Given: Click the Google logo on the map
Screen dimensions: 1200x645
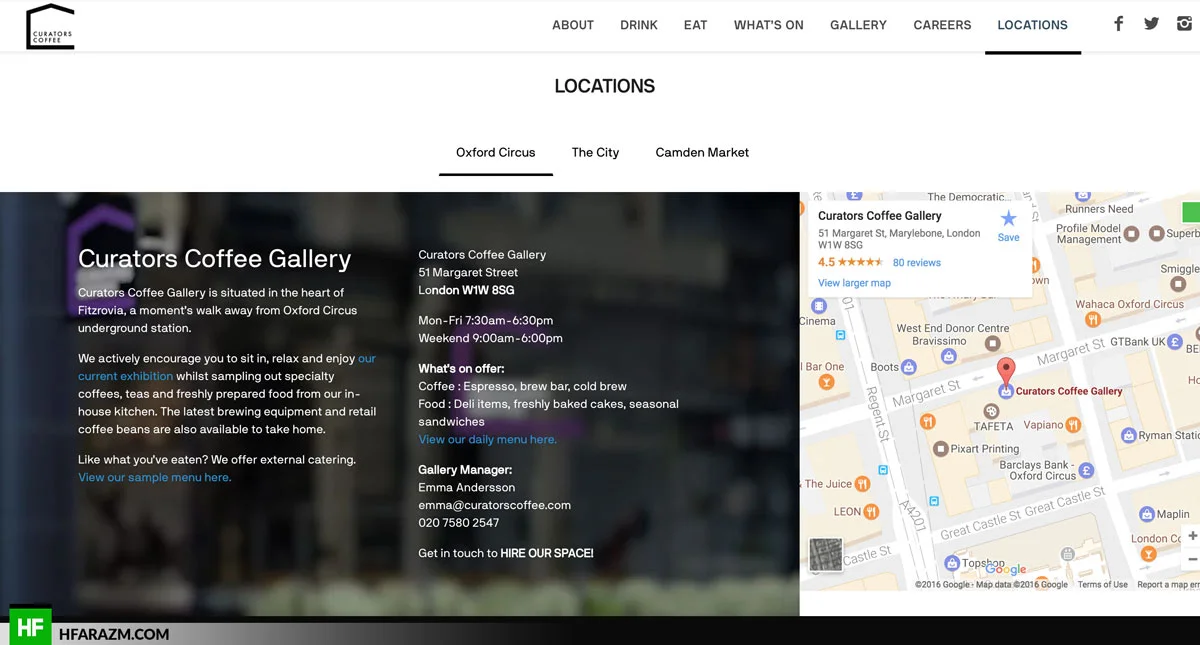Looking at the screenshot, I should click(1005, 569).
